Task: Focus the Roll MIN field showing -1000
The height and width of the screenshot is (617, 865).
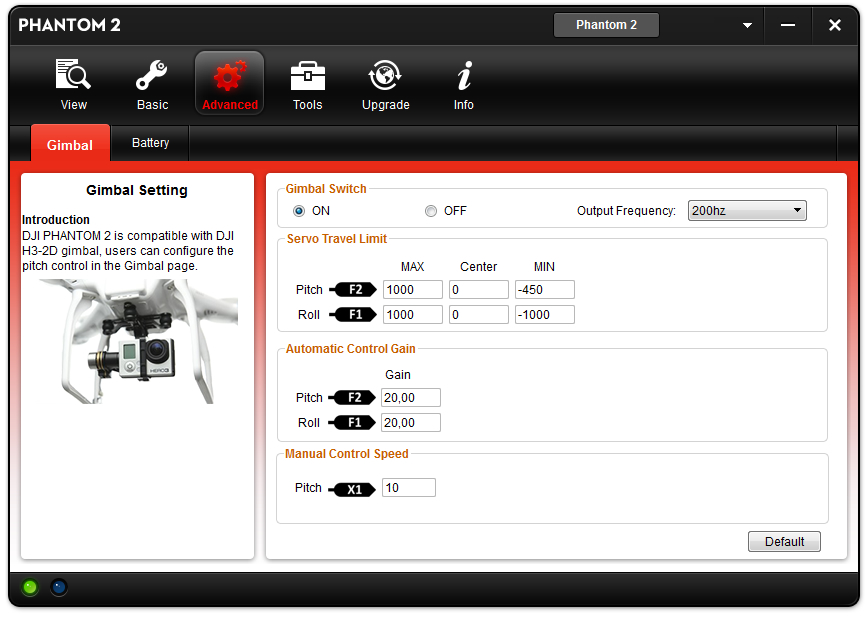Action: pos(545,315)
